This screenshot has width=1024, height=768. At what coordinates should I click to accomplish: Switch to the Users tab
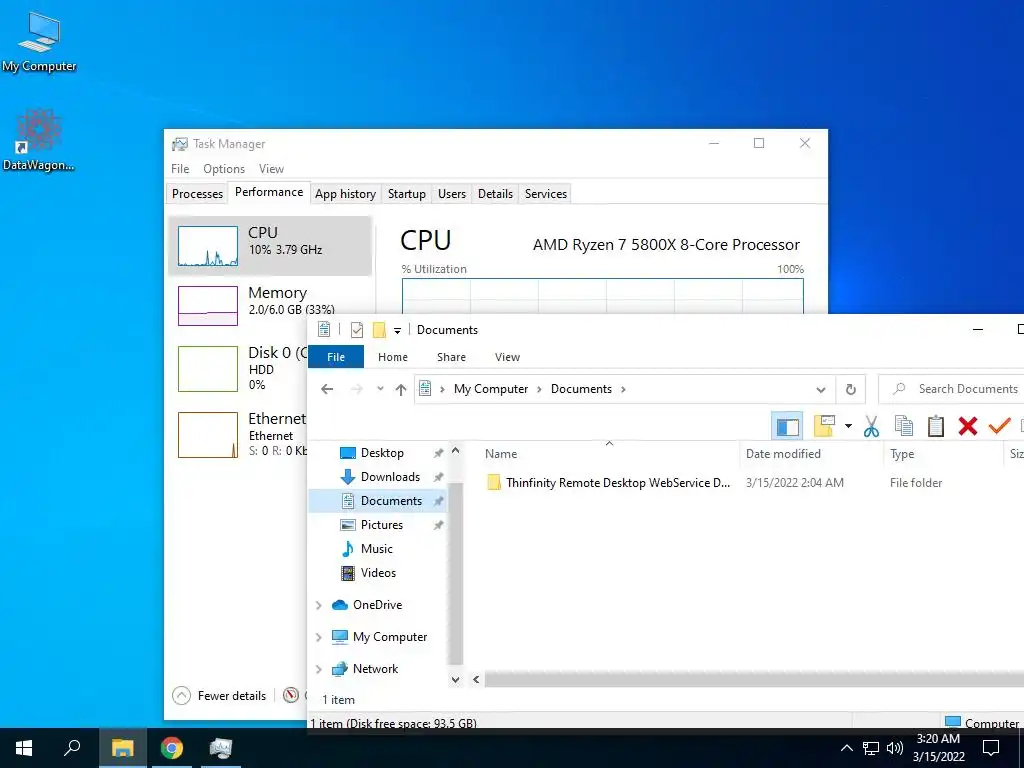click(452, 194)
